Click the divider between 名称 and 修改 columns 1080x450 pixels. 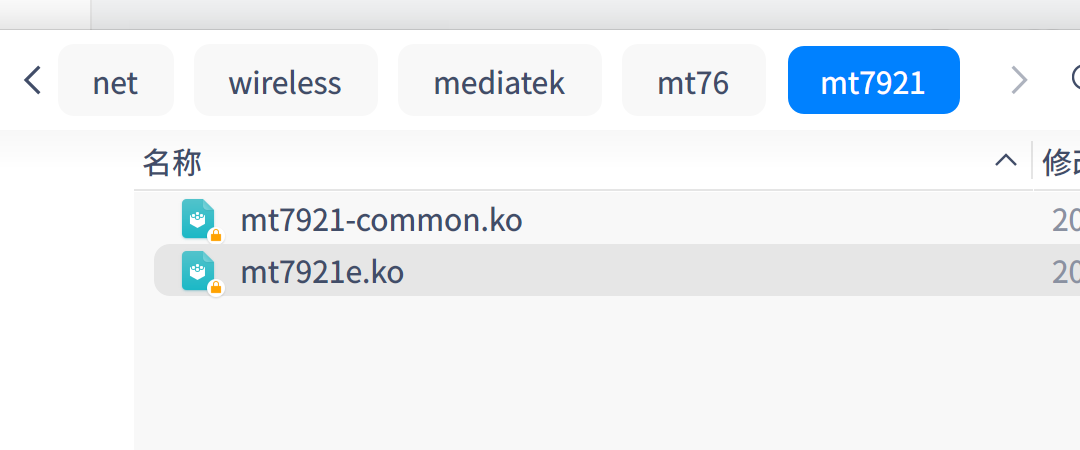[1031, 161]
